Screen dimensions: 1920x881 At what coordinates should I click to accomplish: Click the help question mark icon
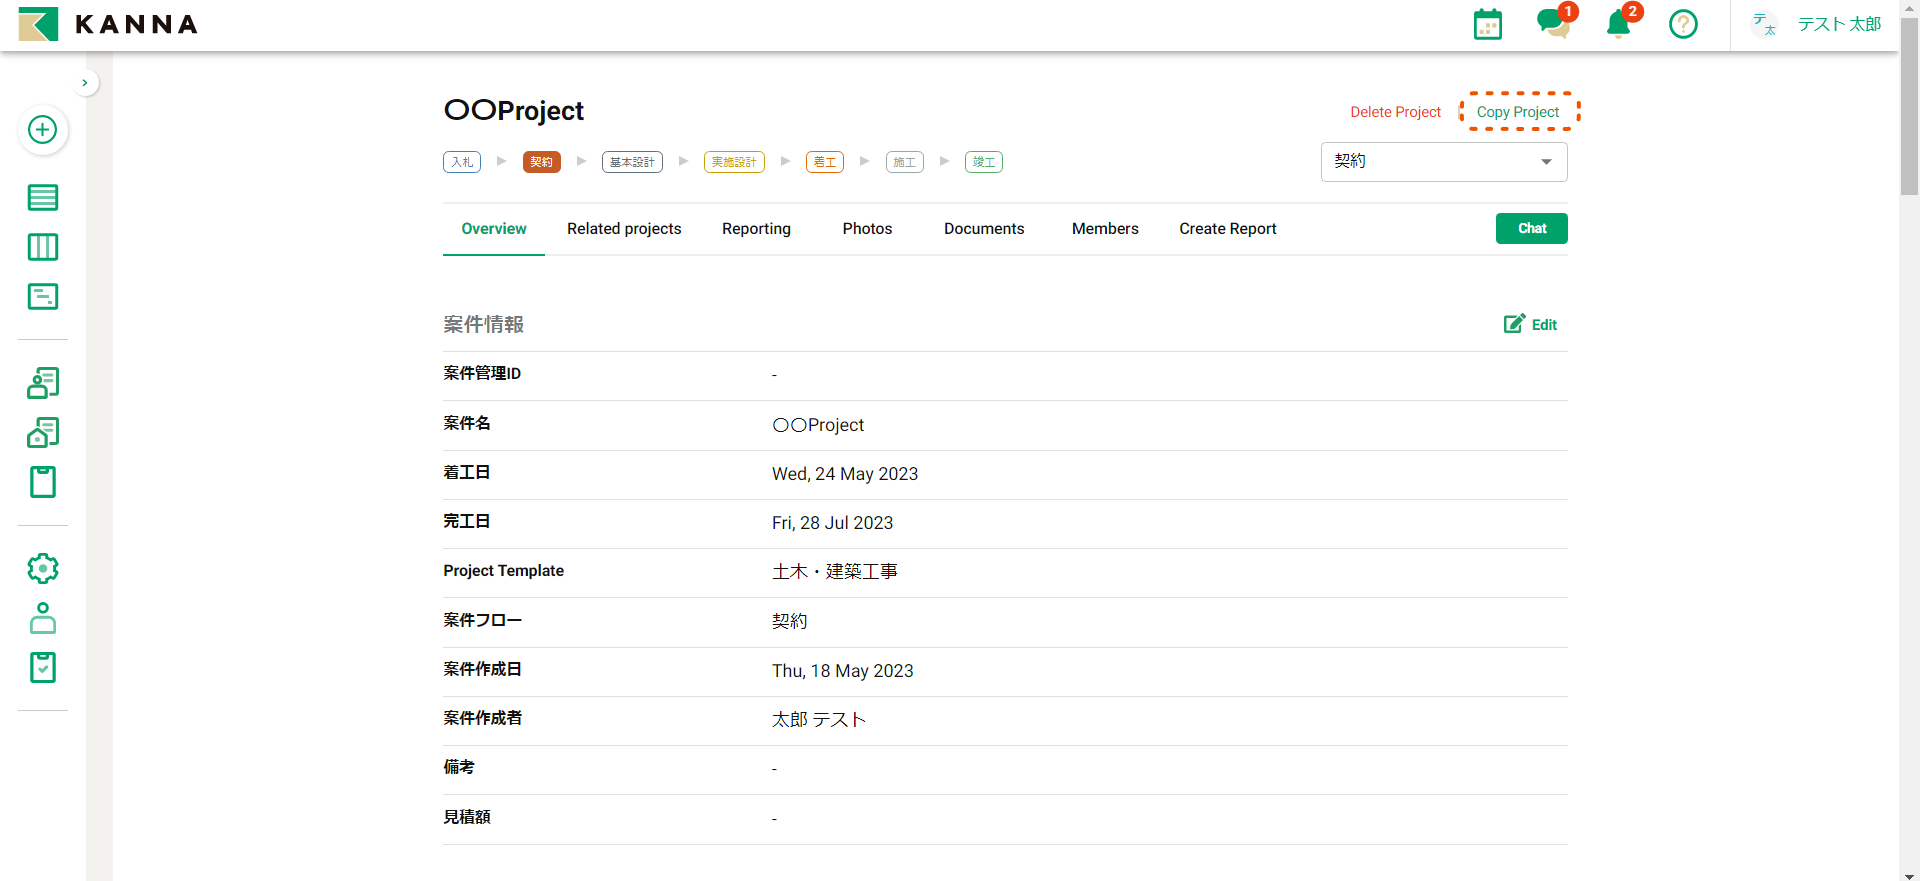[1683, 24]
